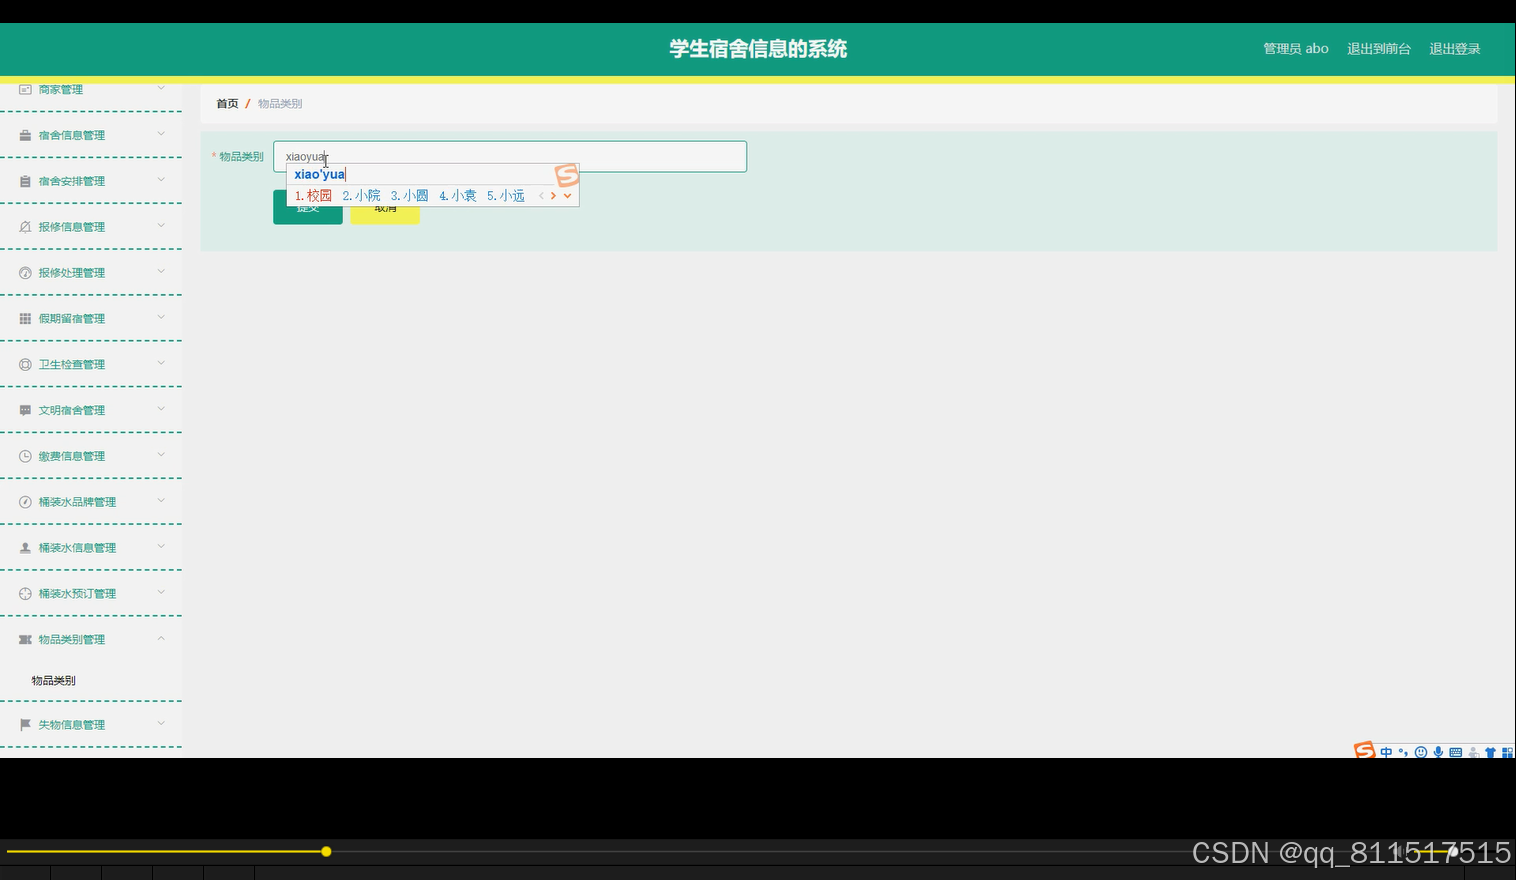This screenshot has width=1516, height=880.
Task: Choose candidate 5.小远
Action: [506, 196]
